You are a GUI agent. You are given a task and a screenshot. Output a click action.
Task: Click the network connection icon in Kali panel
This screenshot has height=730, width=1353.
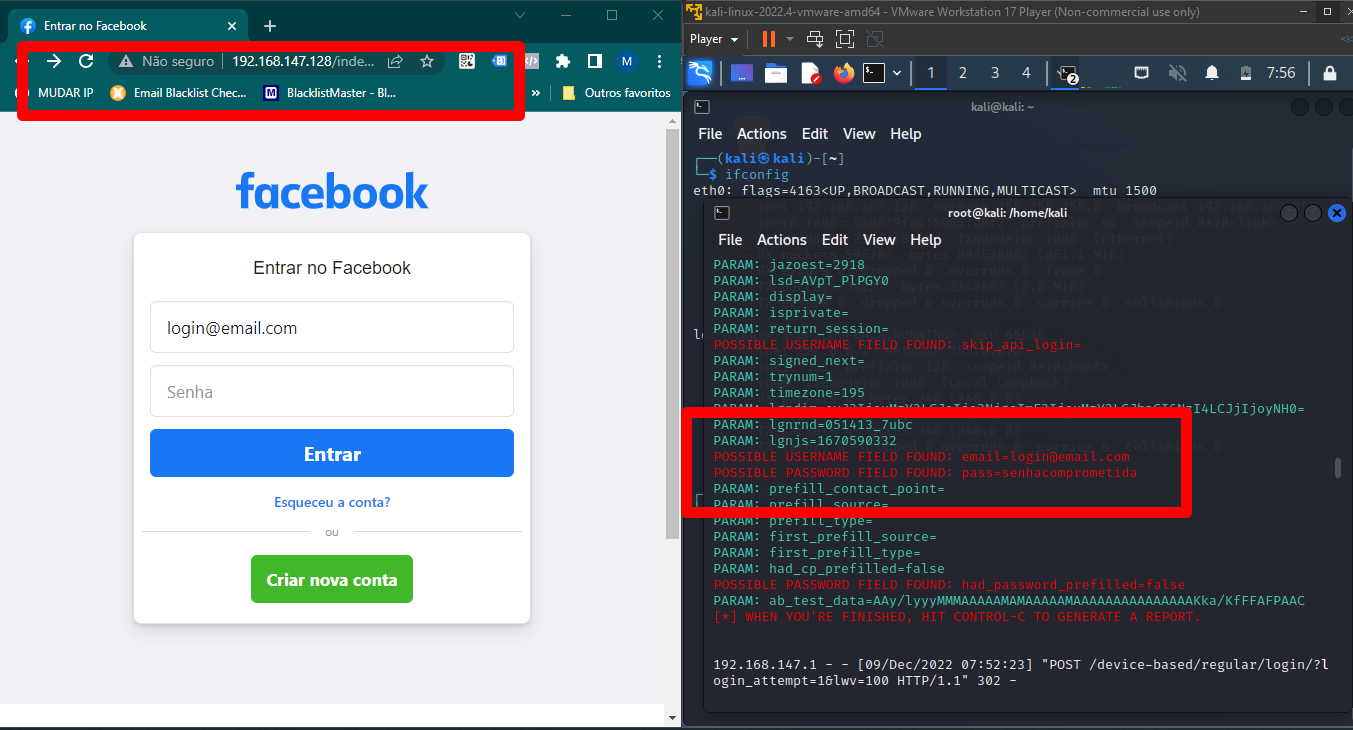1141,73
